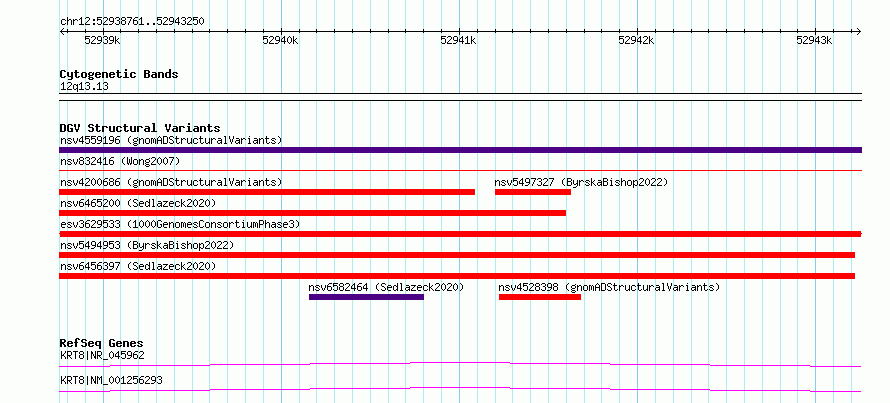Open the esv3629533 1000GenomesConsortiumPhase3 label
Screen dimensions: 890x403
point(180,224)
